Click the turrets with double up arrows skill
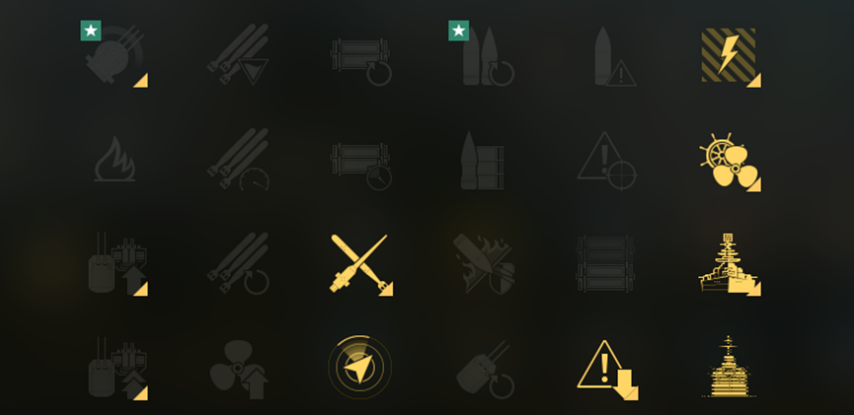 118,368
